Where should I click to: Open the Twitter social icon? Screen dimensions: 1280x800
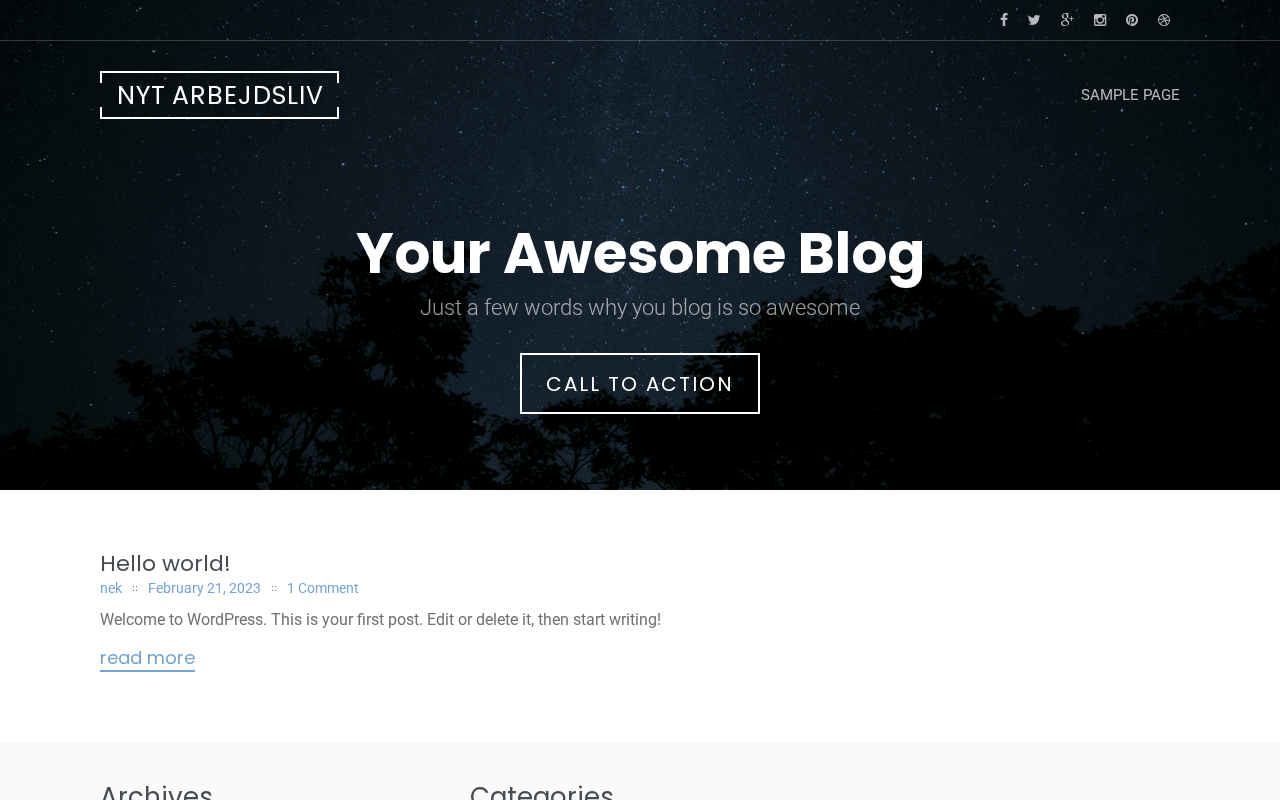pyautogui.click(x=1034, y=20)
